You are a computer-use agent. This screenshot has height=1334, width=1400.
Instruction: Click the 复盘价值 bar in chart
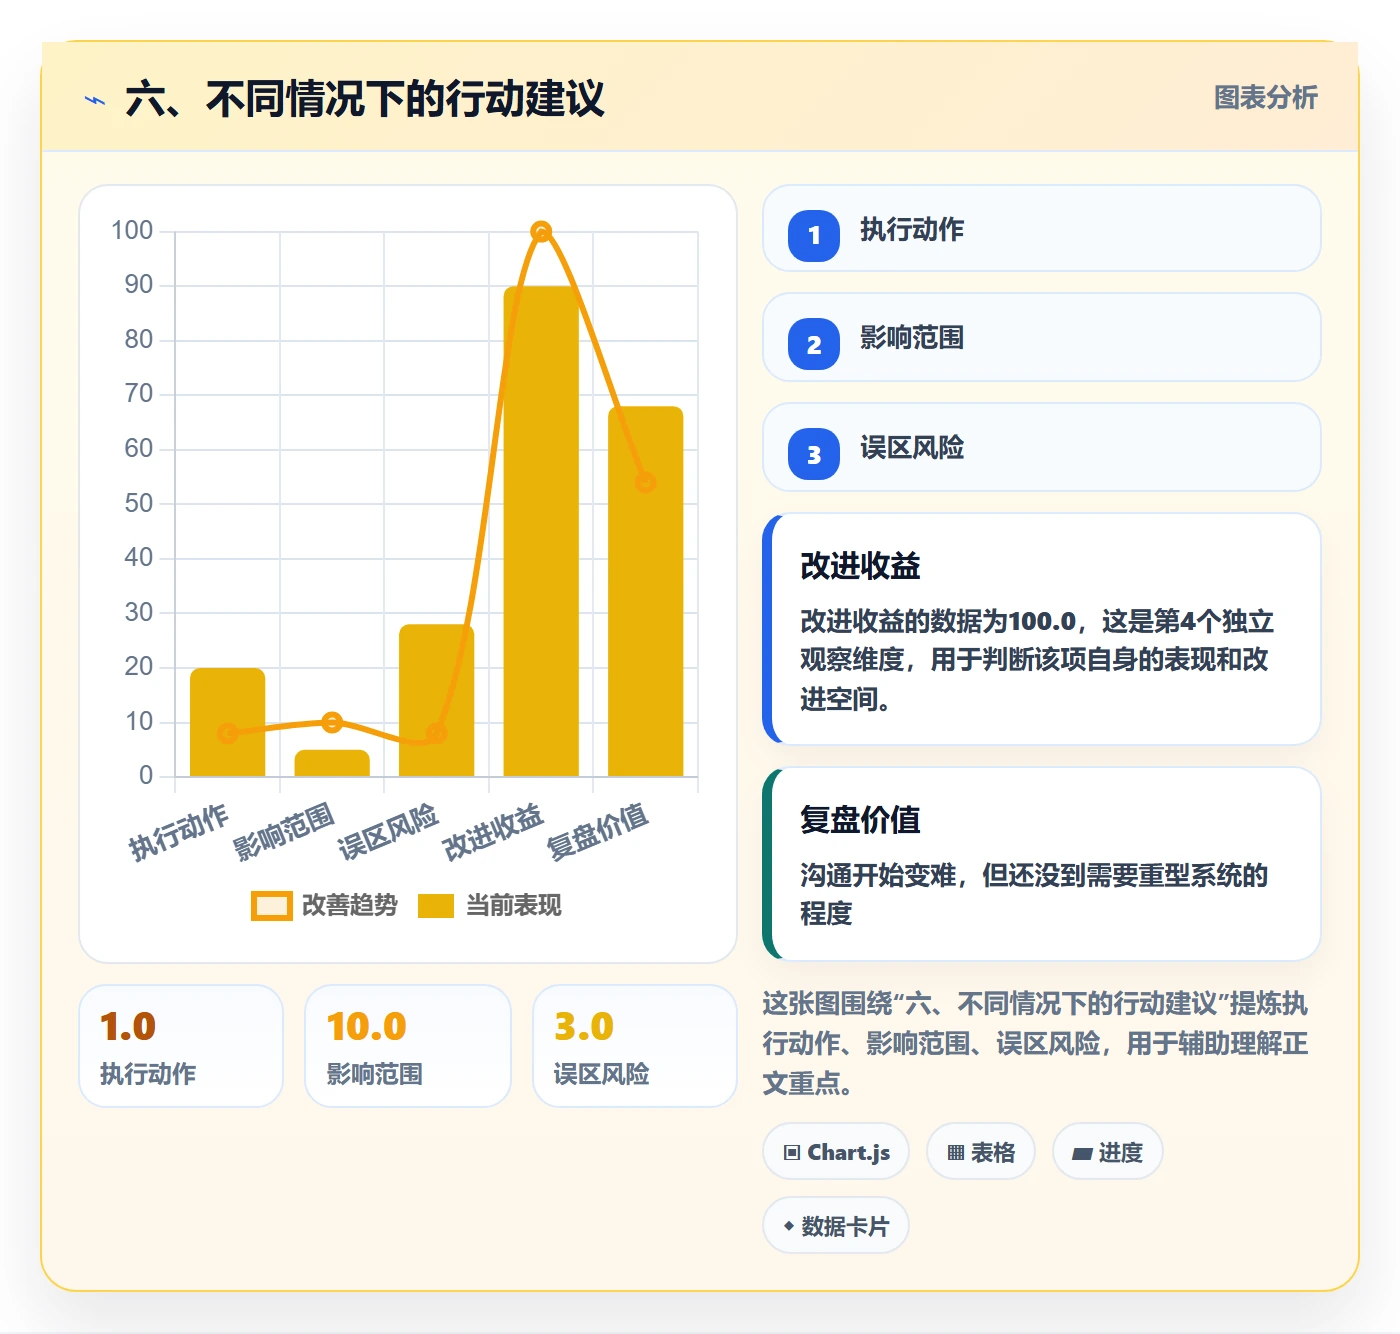(646, 591)
